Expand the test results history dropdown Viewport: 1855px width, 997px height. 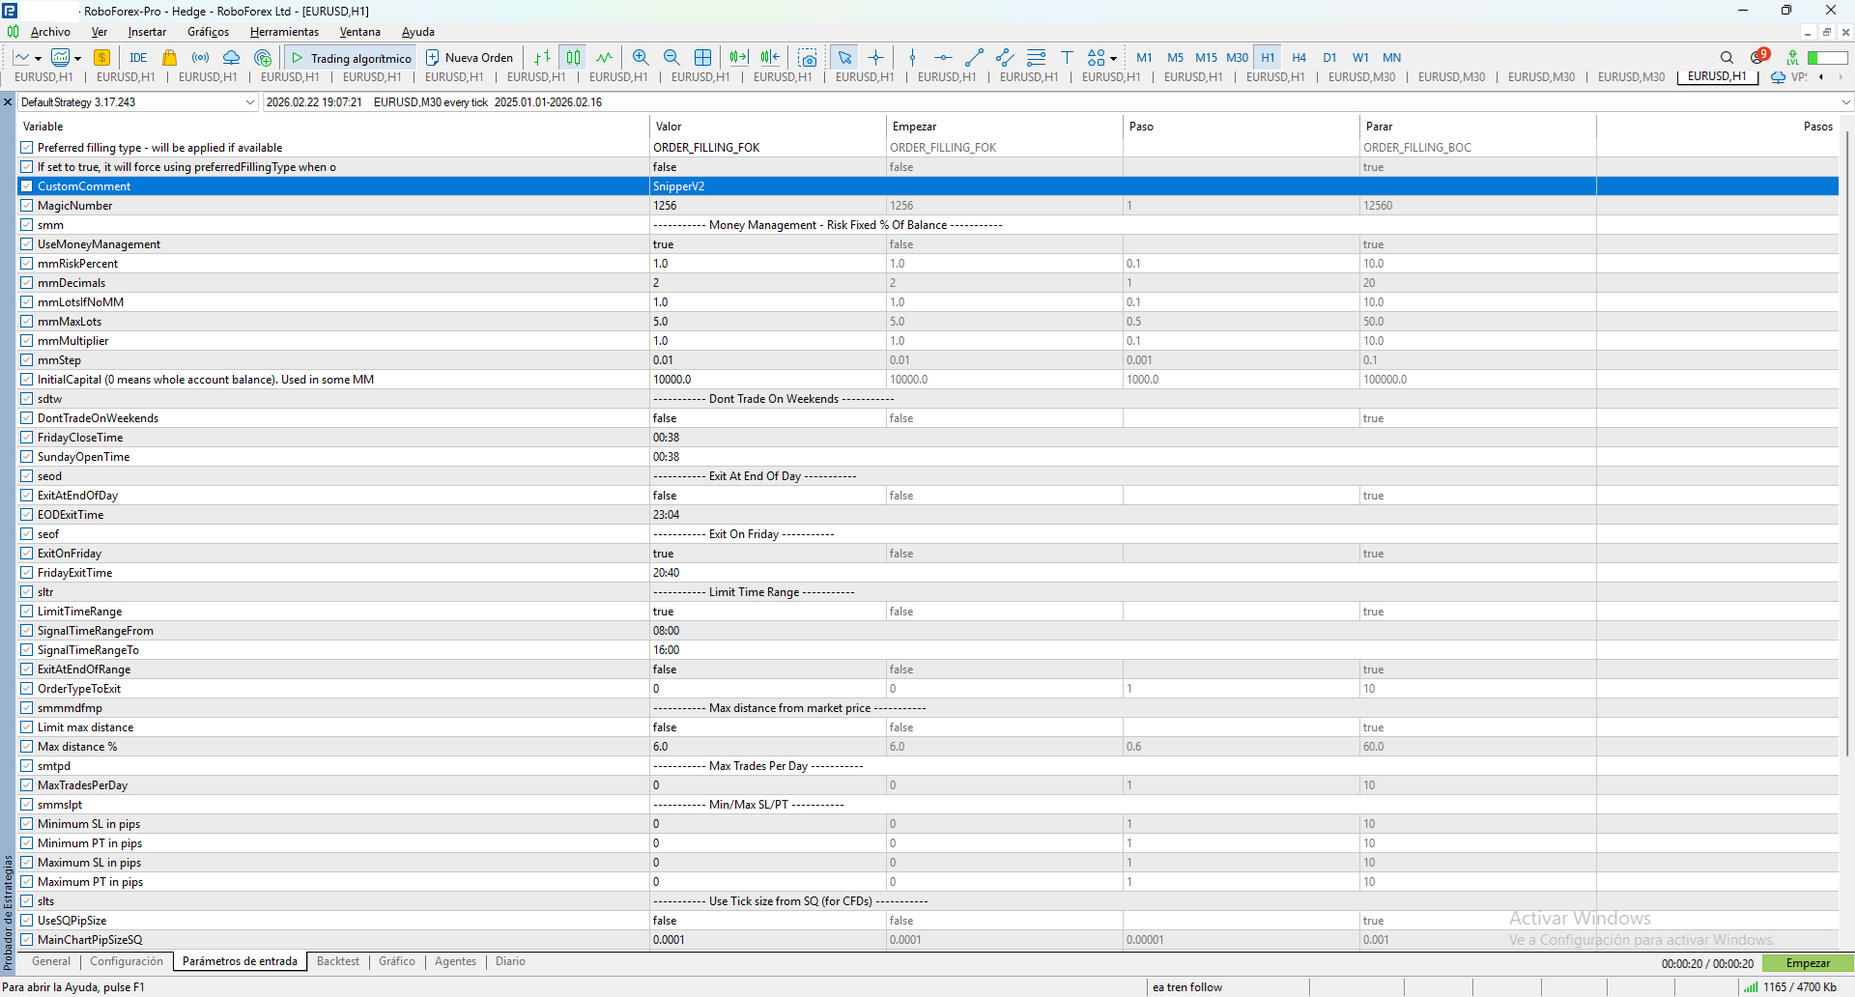(1844, 102)
